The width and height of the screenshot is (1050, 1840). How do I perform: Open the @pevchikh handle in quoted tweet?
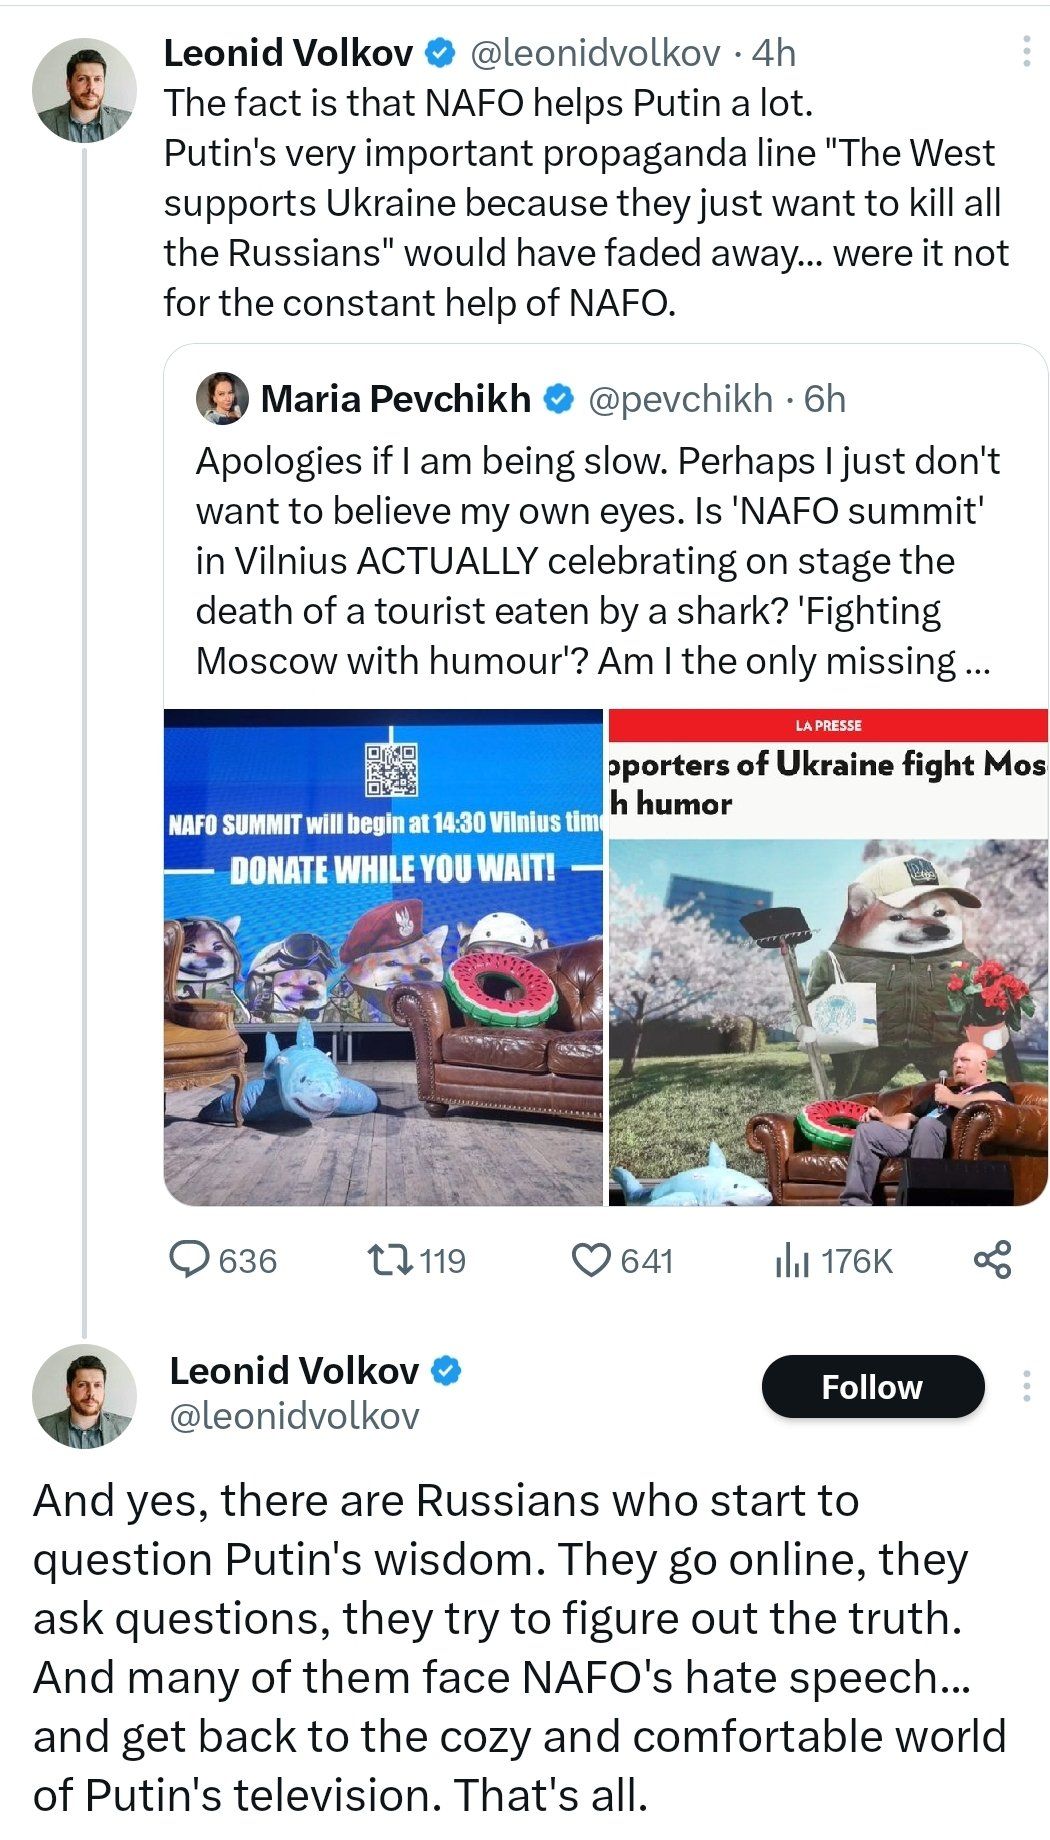(x=680, y=398)
